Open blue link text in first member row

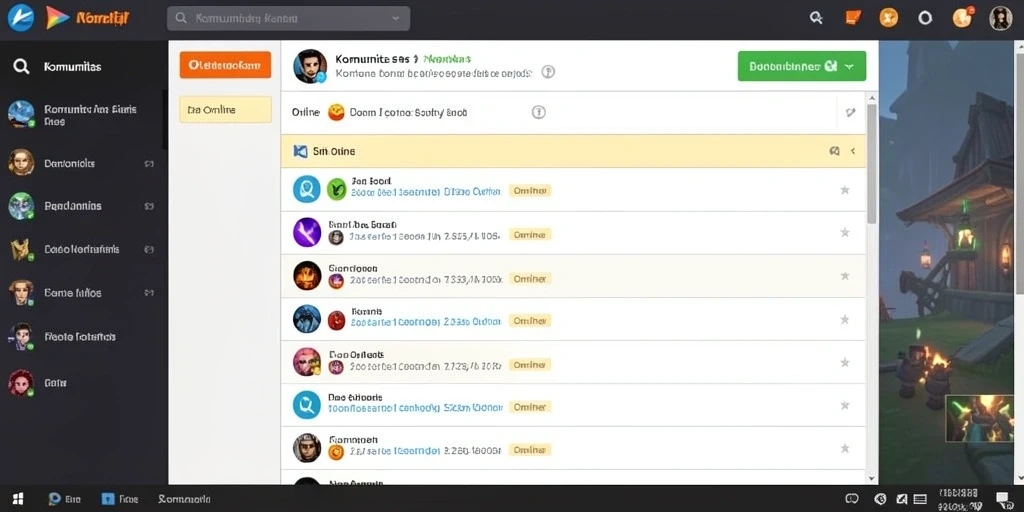tap(426, 192)
